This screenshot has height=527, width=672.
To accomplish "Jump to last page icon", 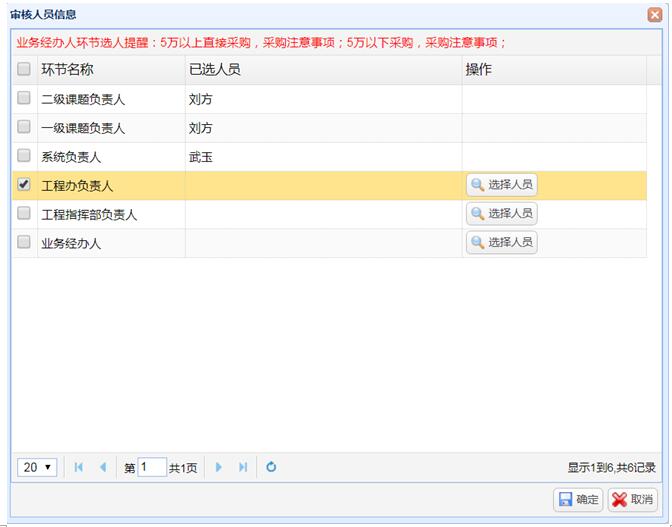I will (243, 467).
